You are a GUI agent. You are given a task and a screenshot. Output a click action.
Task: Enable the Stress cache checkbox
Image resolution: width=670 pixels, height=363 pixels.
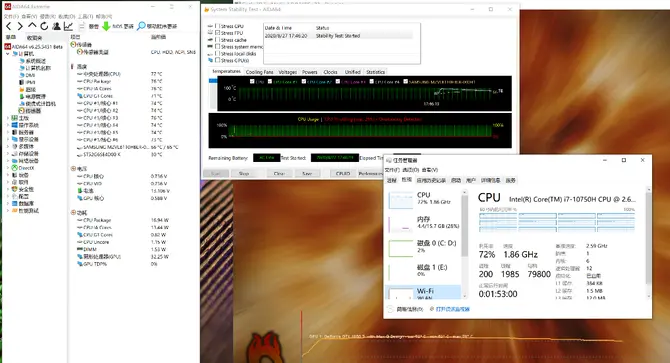[x=217, y=40]
